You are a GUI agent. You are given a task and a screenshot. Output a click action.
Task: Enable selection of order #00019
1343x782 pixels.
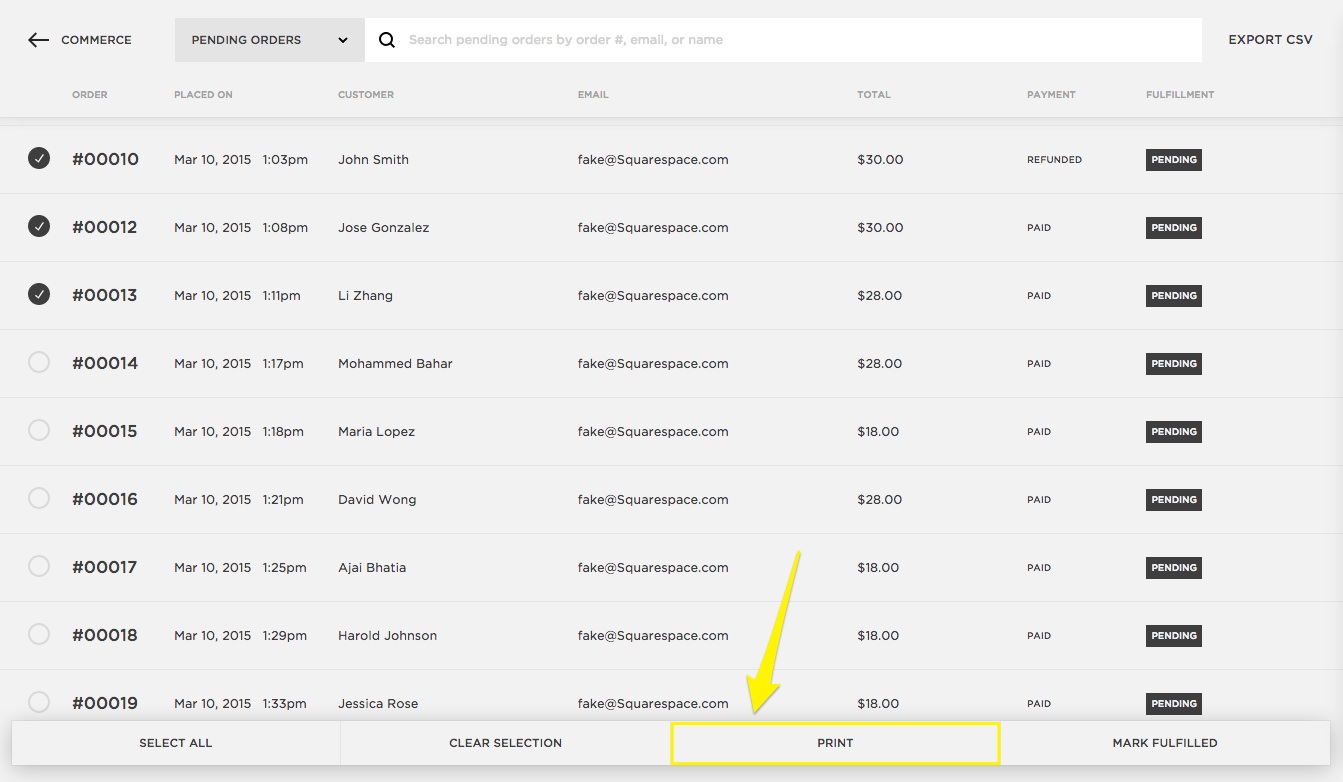pyautogui.click(x=38, y=702)
